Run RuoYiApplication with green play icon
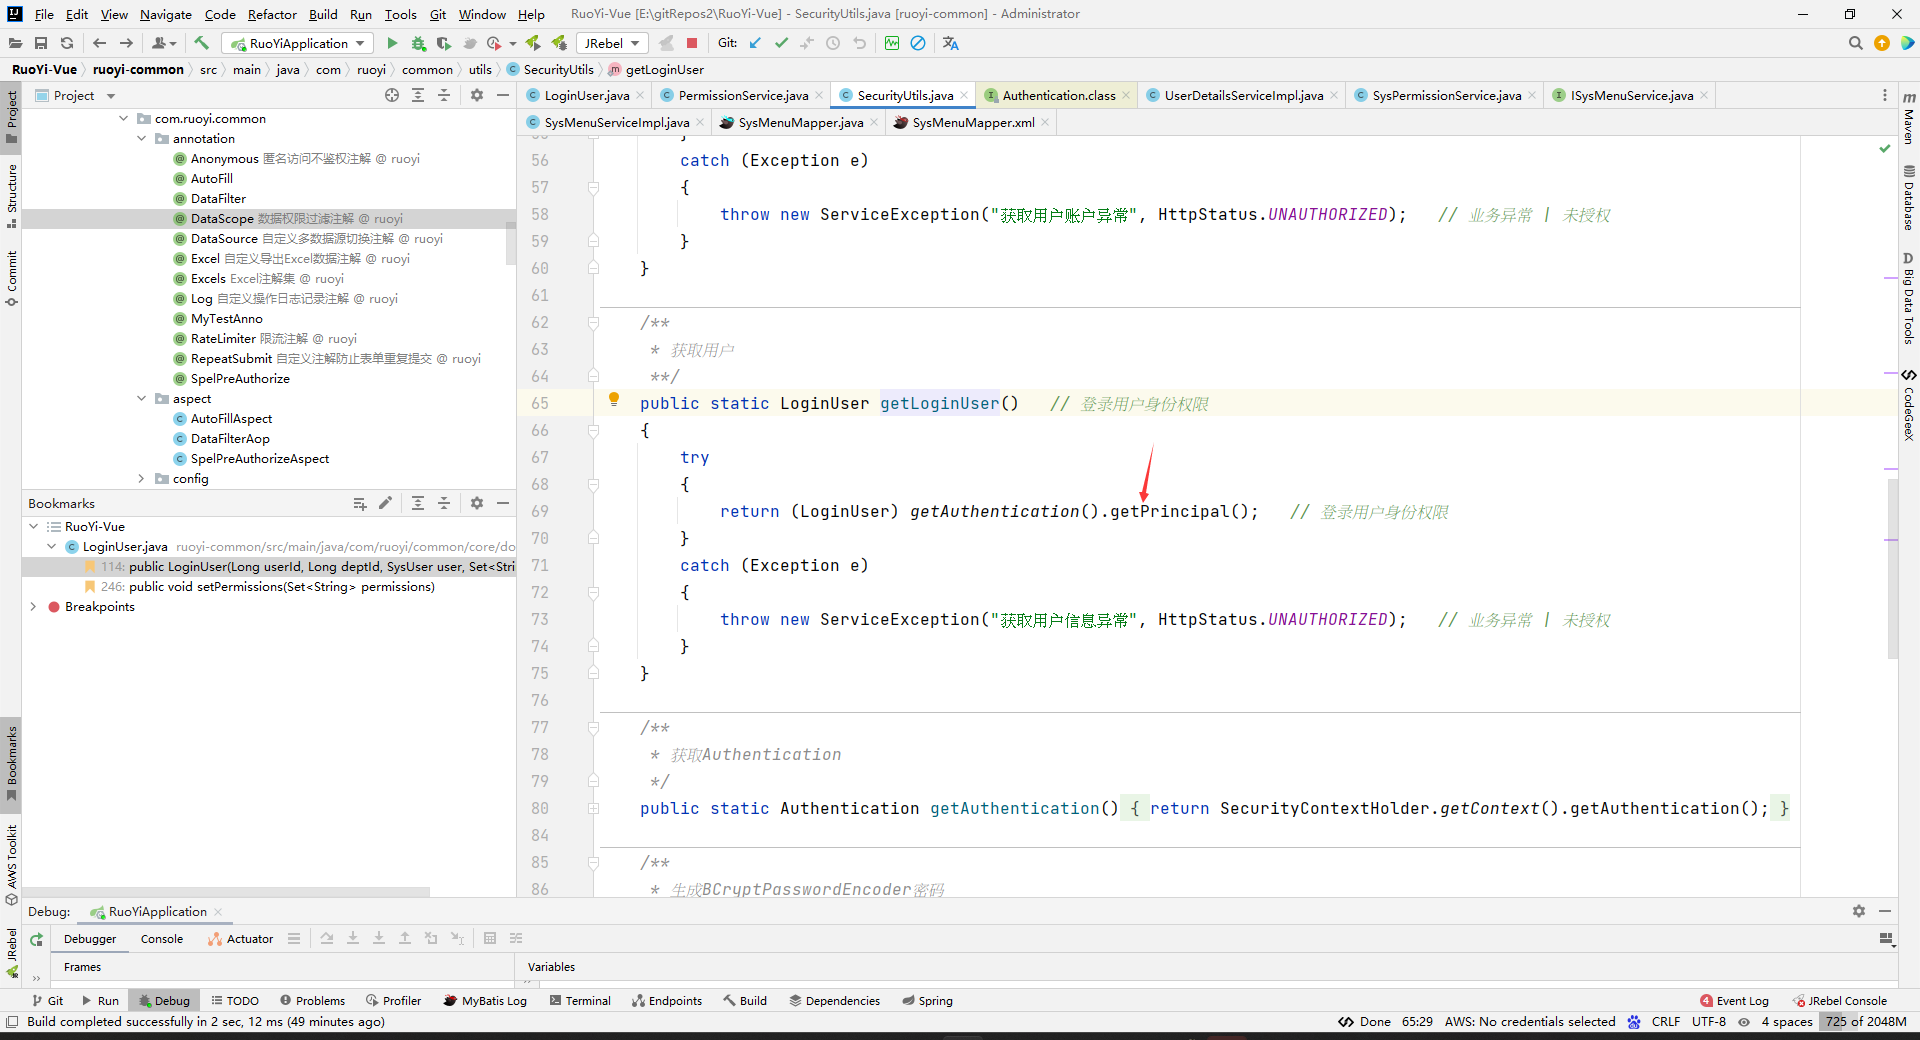The height and width of the screenshot is (1040, 1920). (392, 43)
